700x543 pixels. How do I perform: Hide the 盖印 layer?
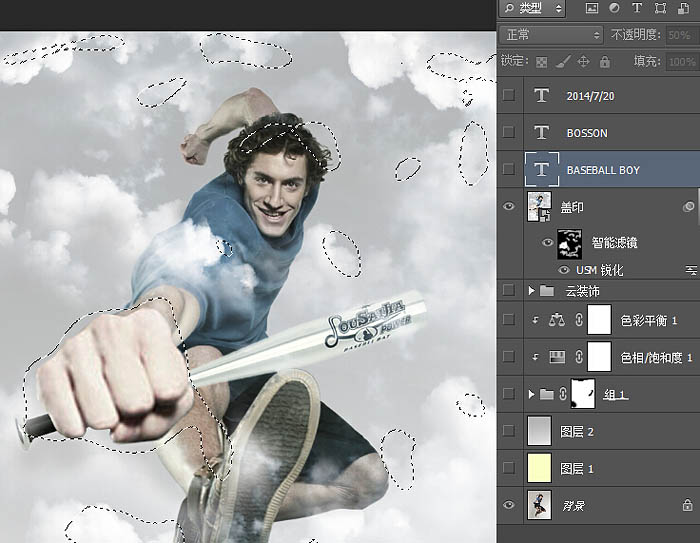coord(508,206)
